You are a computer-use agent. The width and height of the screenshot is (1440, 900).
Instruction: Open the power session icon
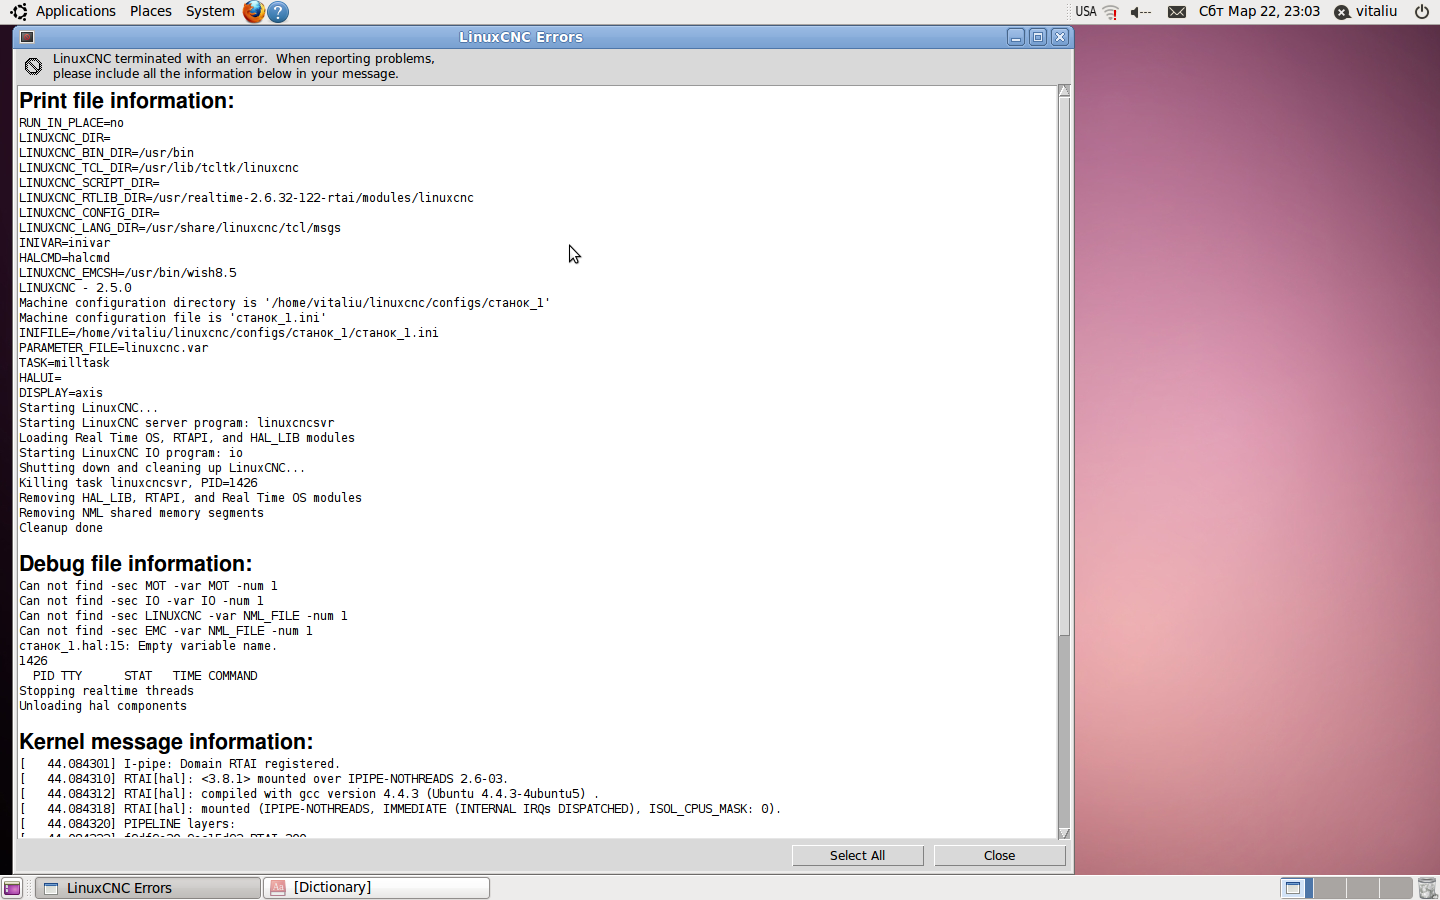pos(1421,12)
